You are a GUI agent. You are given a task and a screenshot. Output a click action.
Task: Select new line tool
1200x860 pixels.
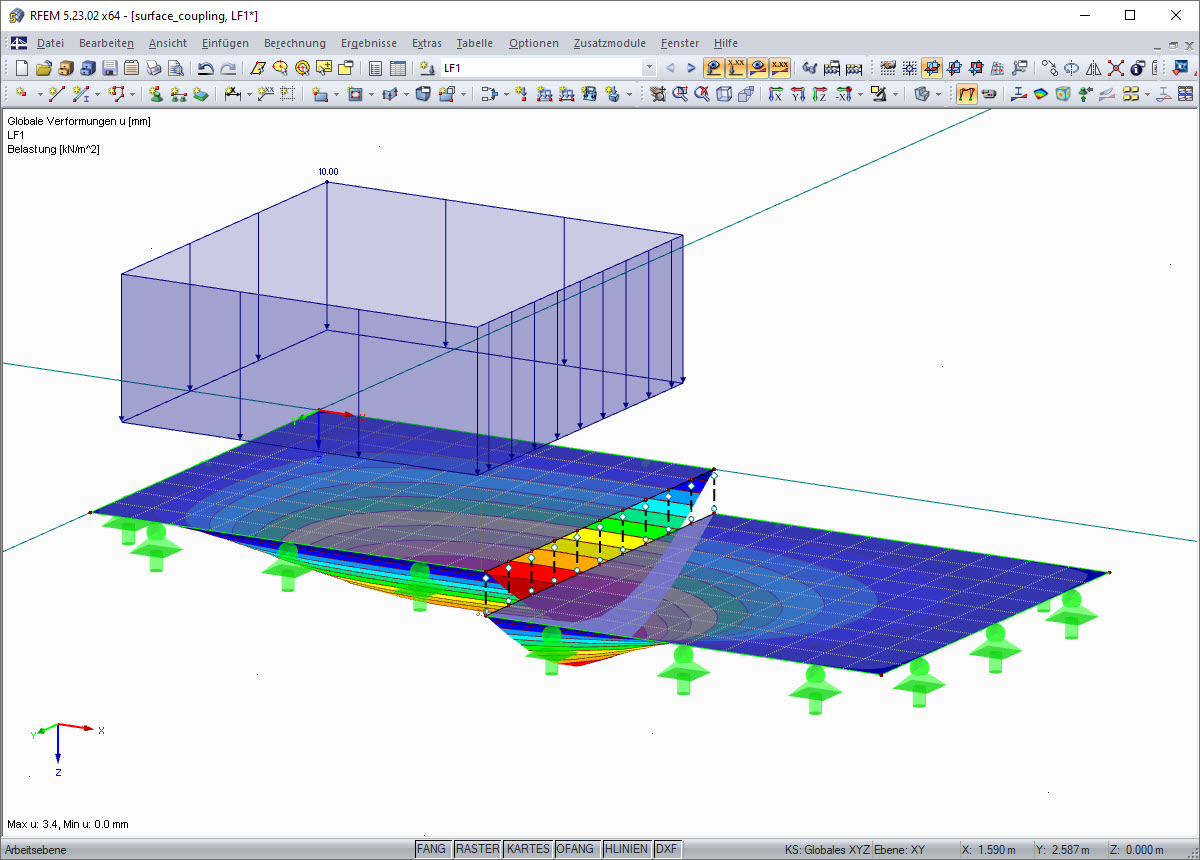point(57,94)
